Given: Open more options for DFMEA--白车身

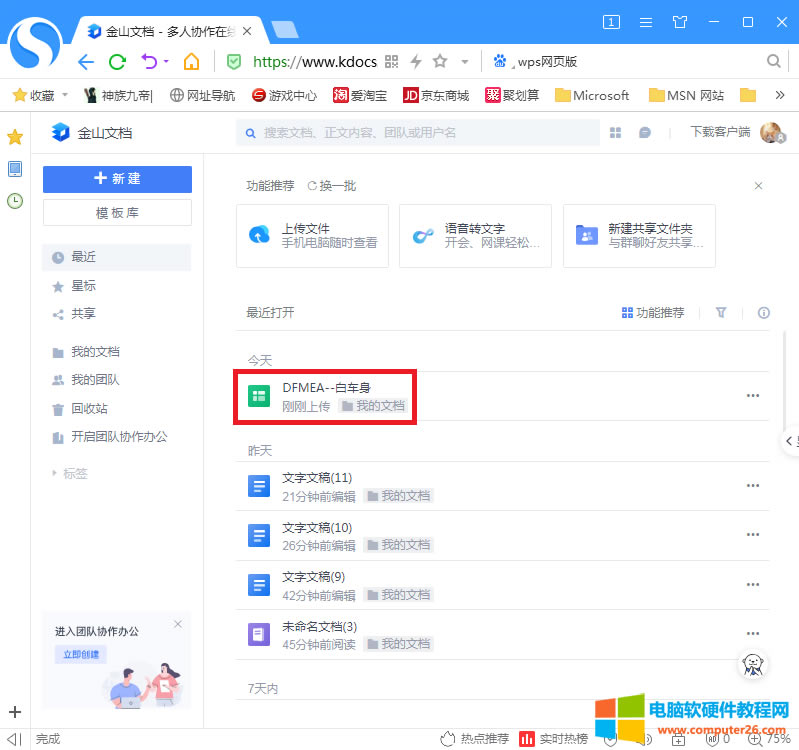Looking at the screenshot, I should click(x=753, y=396).
